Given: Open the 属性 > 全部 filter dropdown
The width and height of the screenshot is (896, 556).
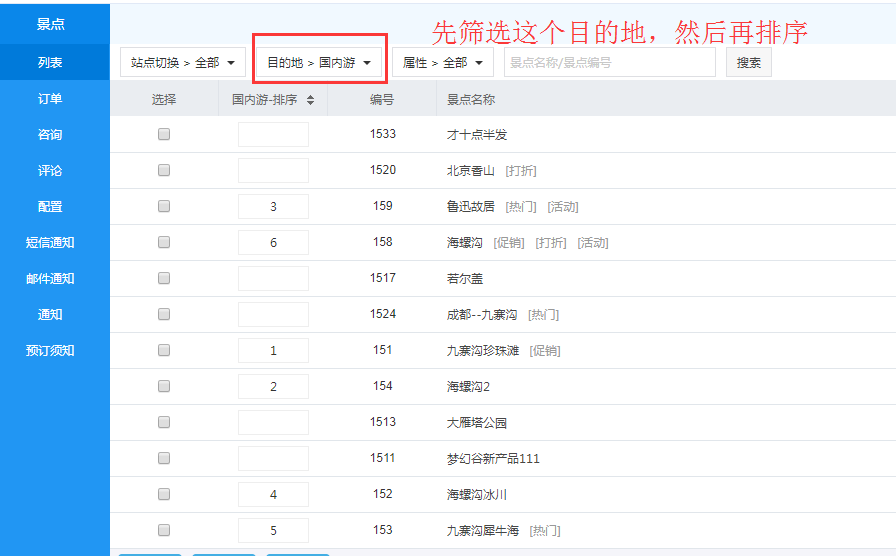Looking at the screenshot, I should (442, 62).
